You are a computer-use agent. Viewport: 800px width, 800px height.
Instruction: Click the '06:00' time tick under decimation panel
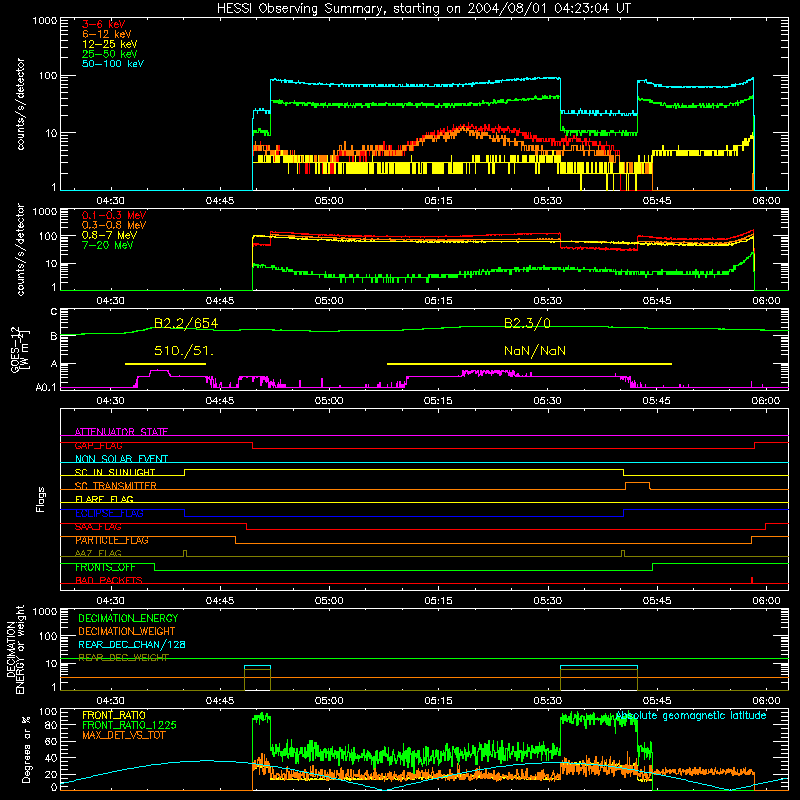(766, 701)
